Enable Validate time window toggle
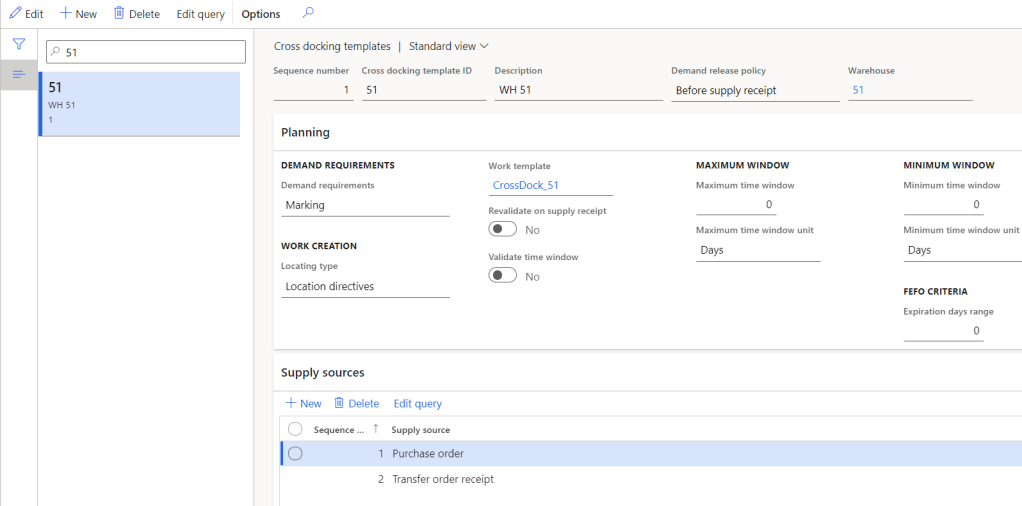Viewport: 1022px width, 506px height. (502, 276)
